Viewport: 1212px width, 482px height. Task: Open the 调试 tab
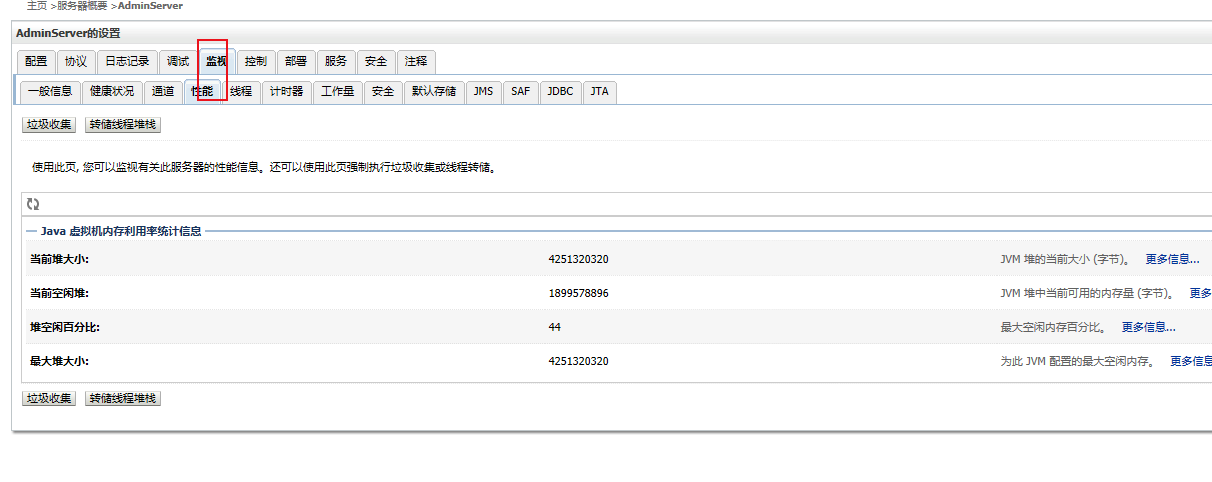[178, 62]
